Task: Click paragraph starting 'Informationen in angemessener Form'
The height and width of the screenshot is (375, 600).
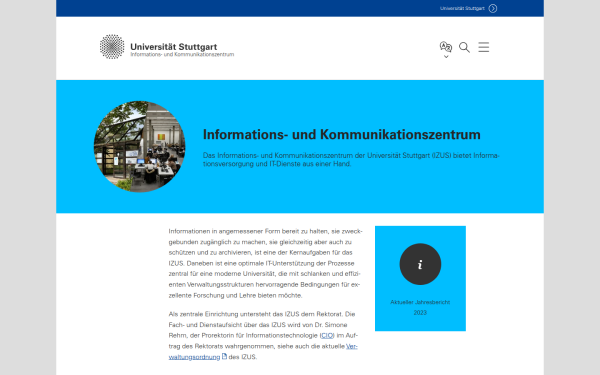Action: pyautogui.click(x=265, y=263)
